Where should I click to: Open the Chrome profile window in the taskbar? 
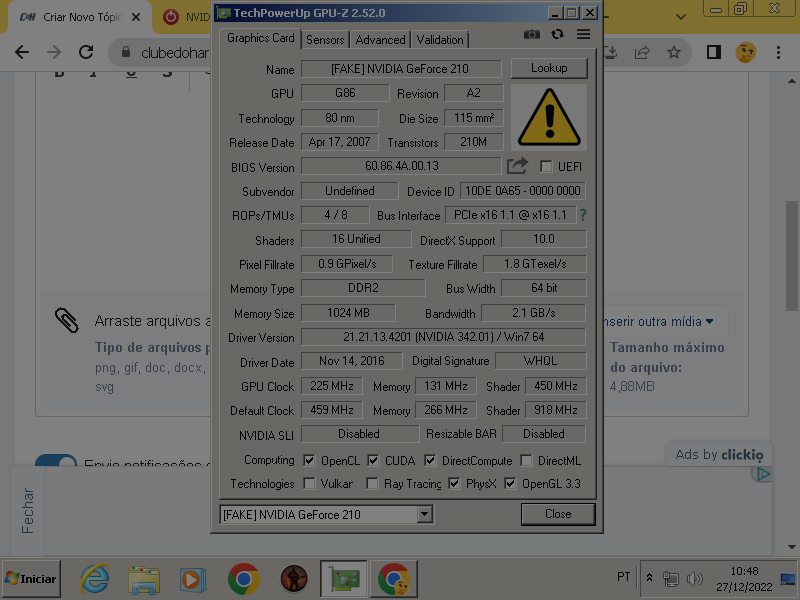[x=394, y=579]
